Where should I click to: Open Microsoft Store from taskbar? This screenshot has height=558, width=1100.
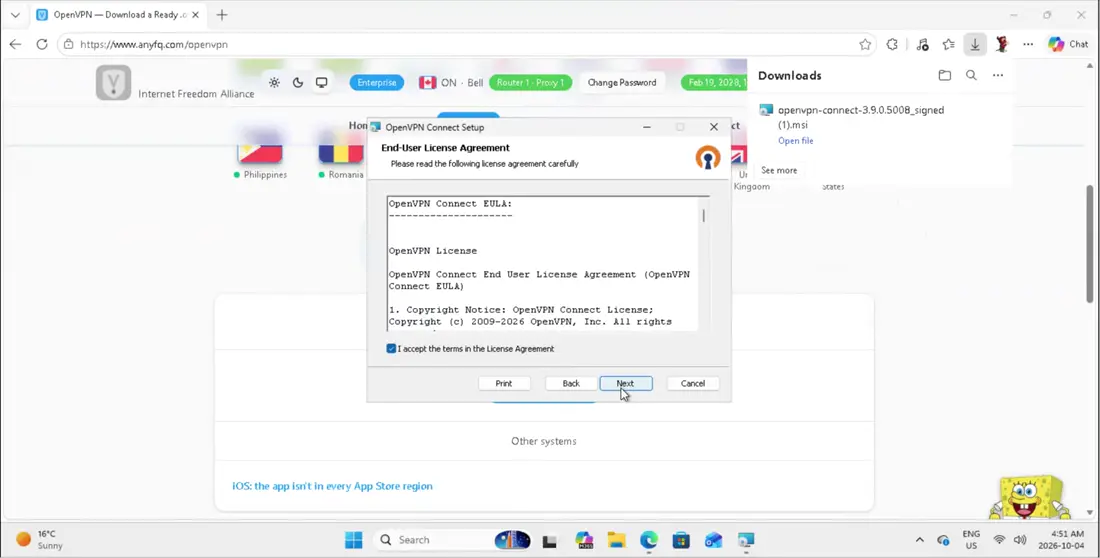point(680,540)
